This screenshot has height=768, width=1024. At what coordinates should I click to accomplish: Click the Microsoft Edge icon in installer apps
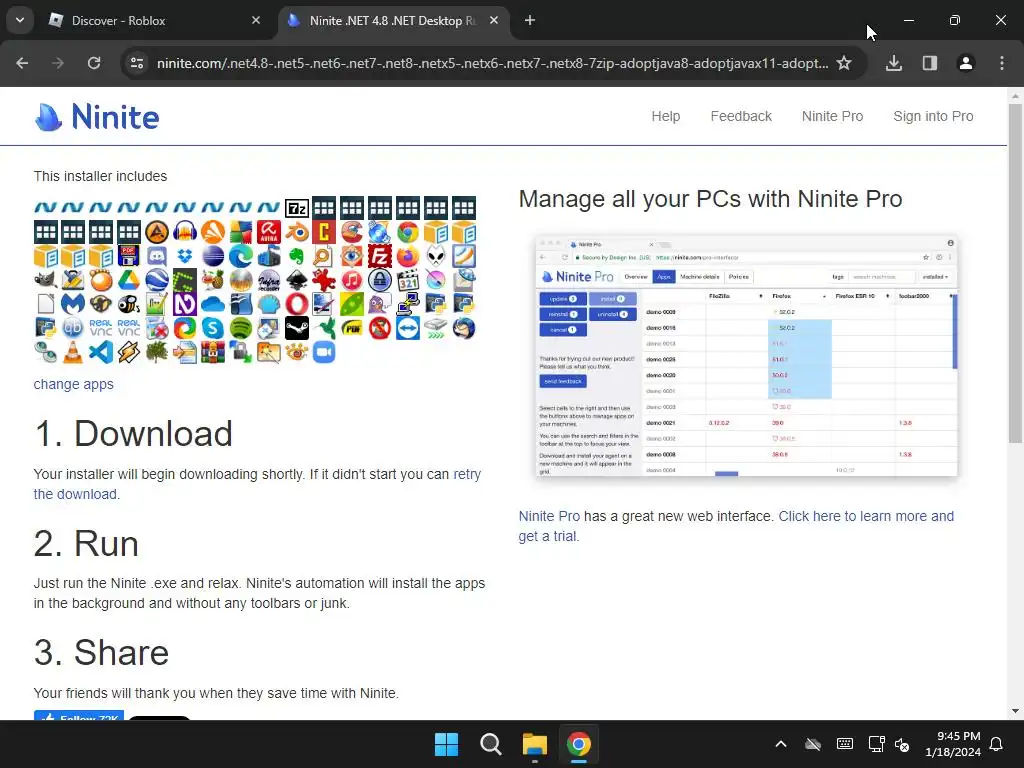[x=240, y=256]
